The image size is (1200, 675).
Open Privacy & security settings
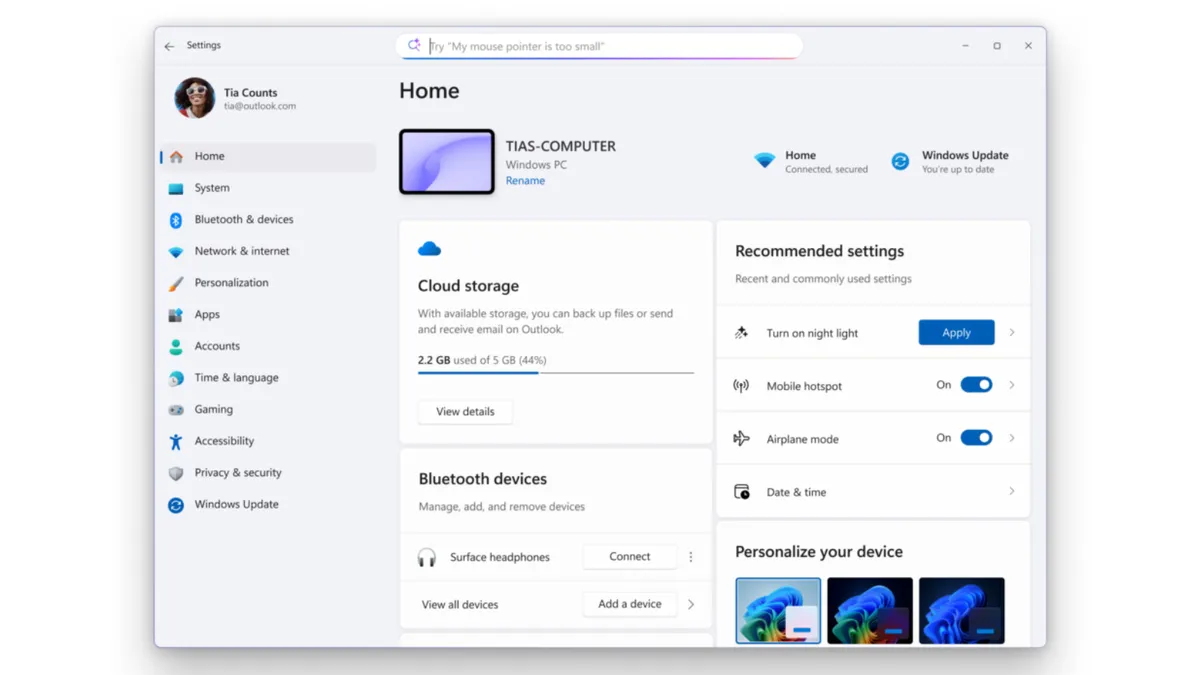pyautogui.click(x=240, y=472)
